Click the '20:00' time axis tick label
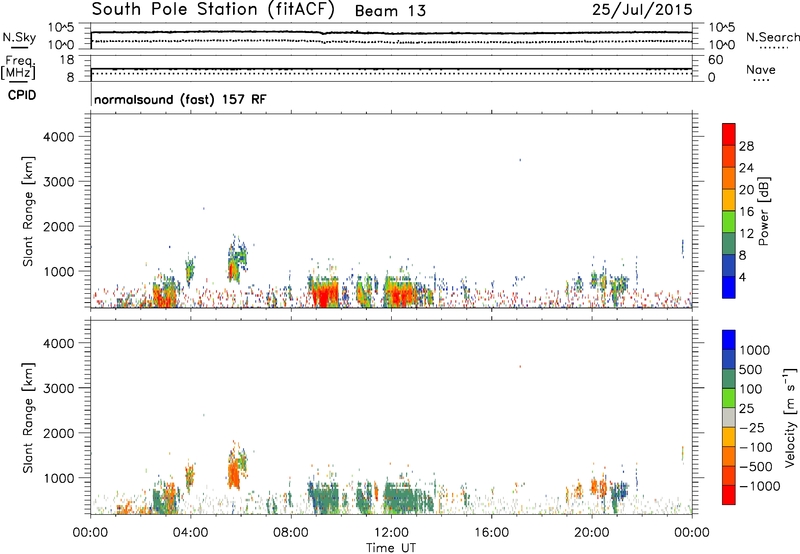 coord(591,533)
